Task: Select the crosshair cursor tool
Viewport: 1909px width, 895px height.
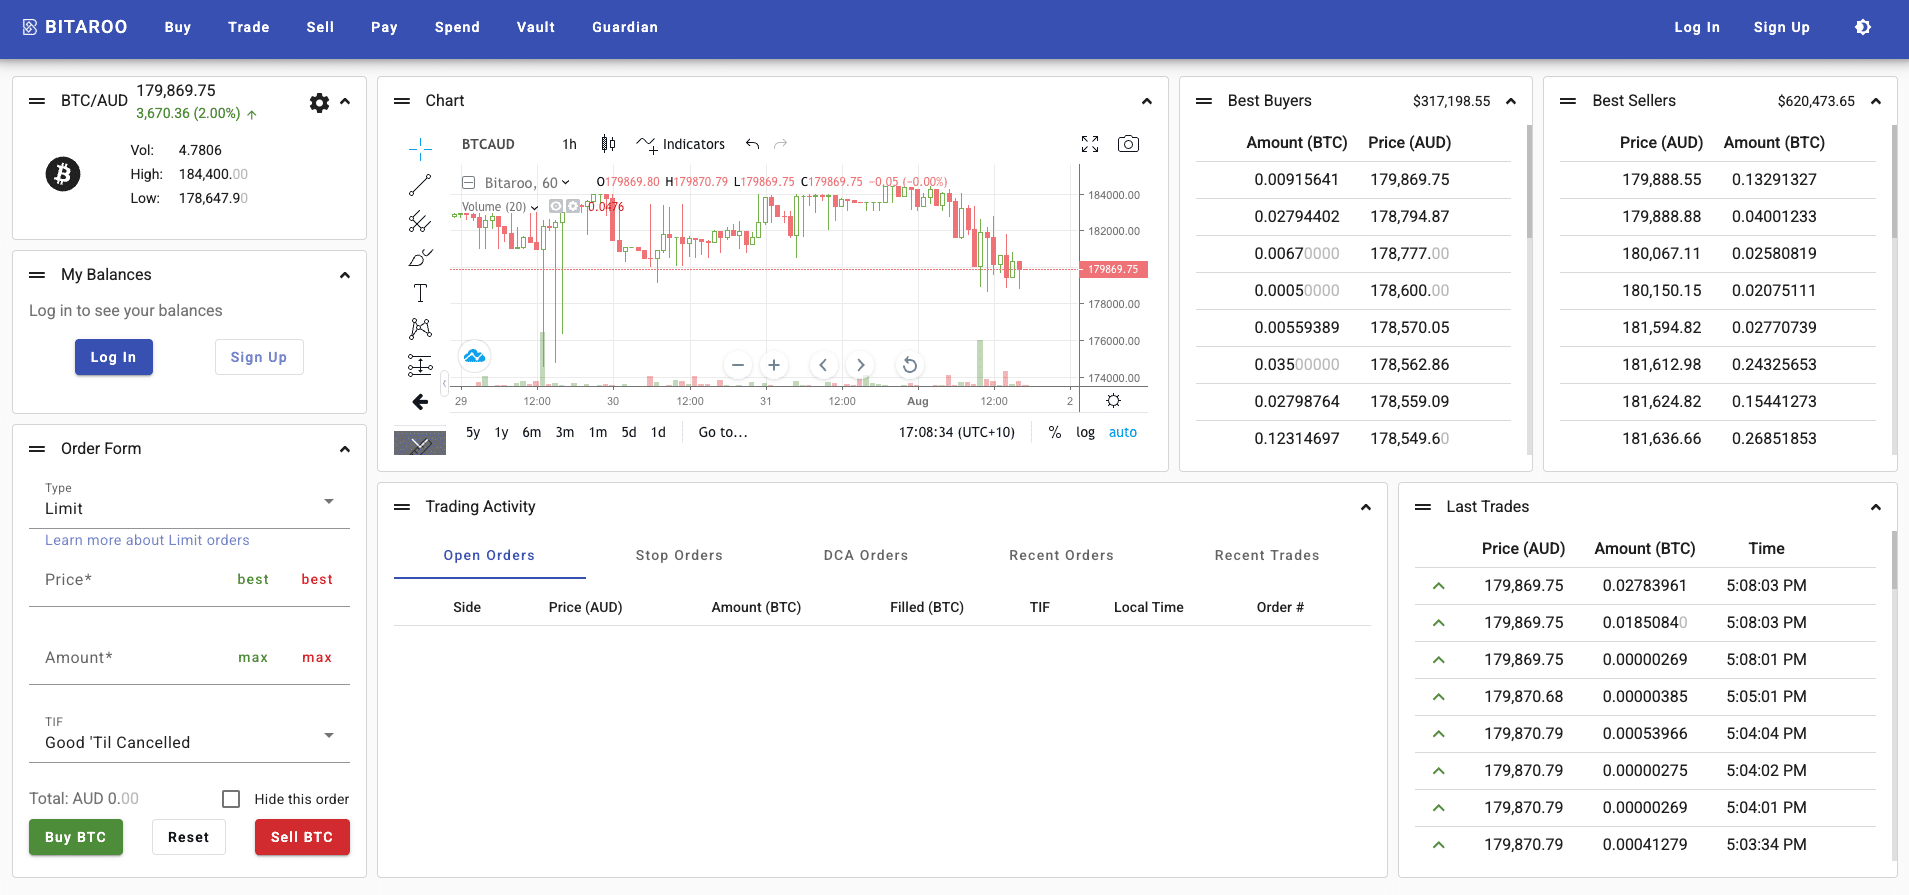Action: pos(420,149)
